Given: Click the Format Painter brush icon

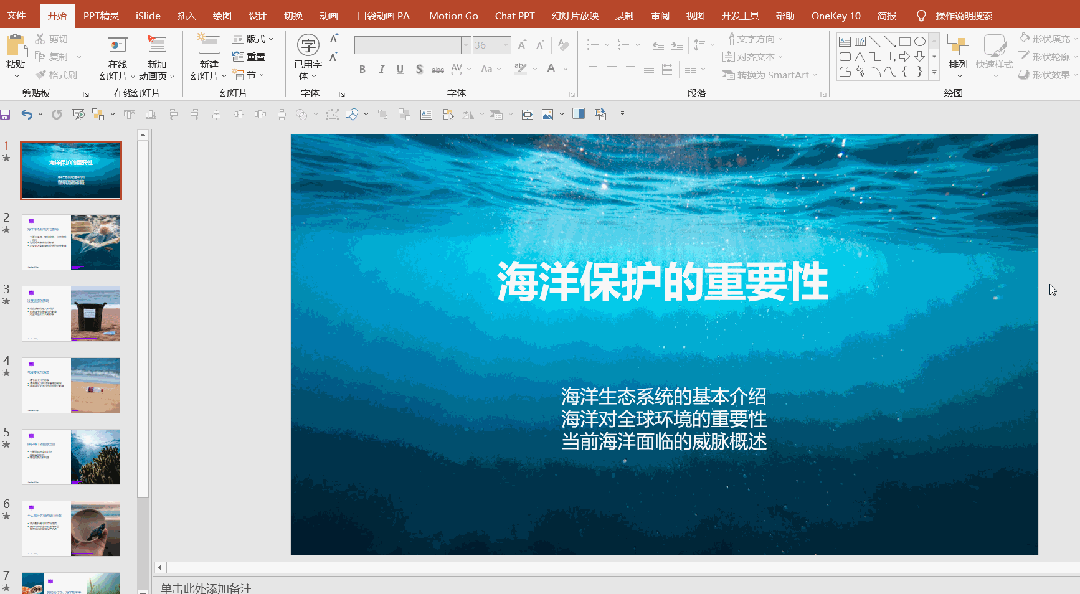Looking at the screenshot, I should click(x=41, y=74).
